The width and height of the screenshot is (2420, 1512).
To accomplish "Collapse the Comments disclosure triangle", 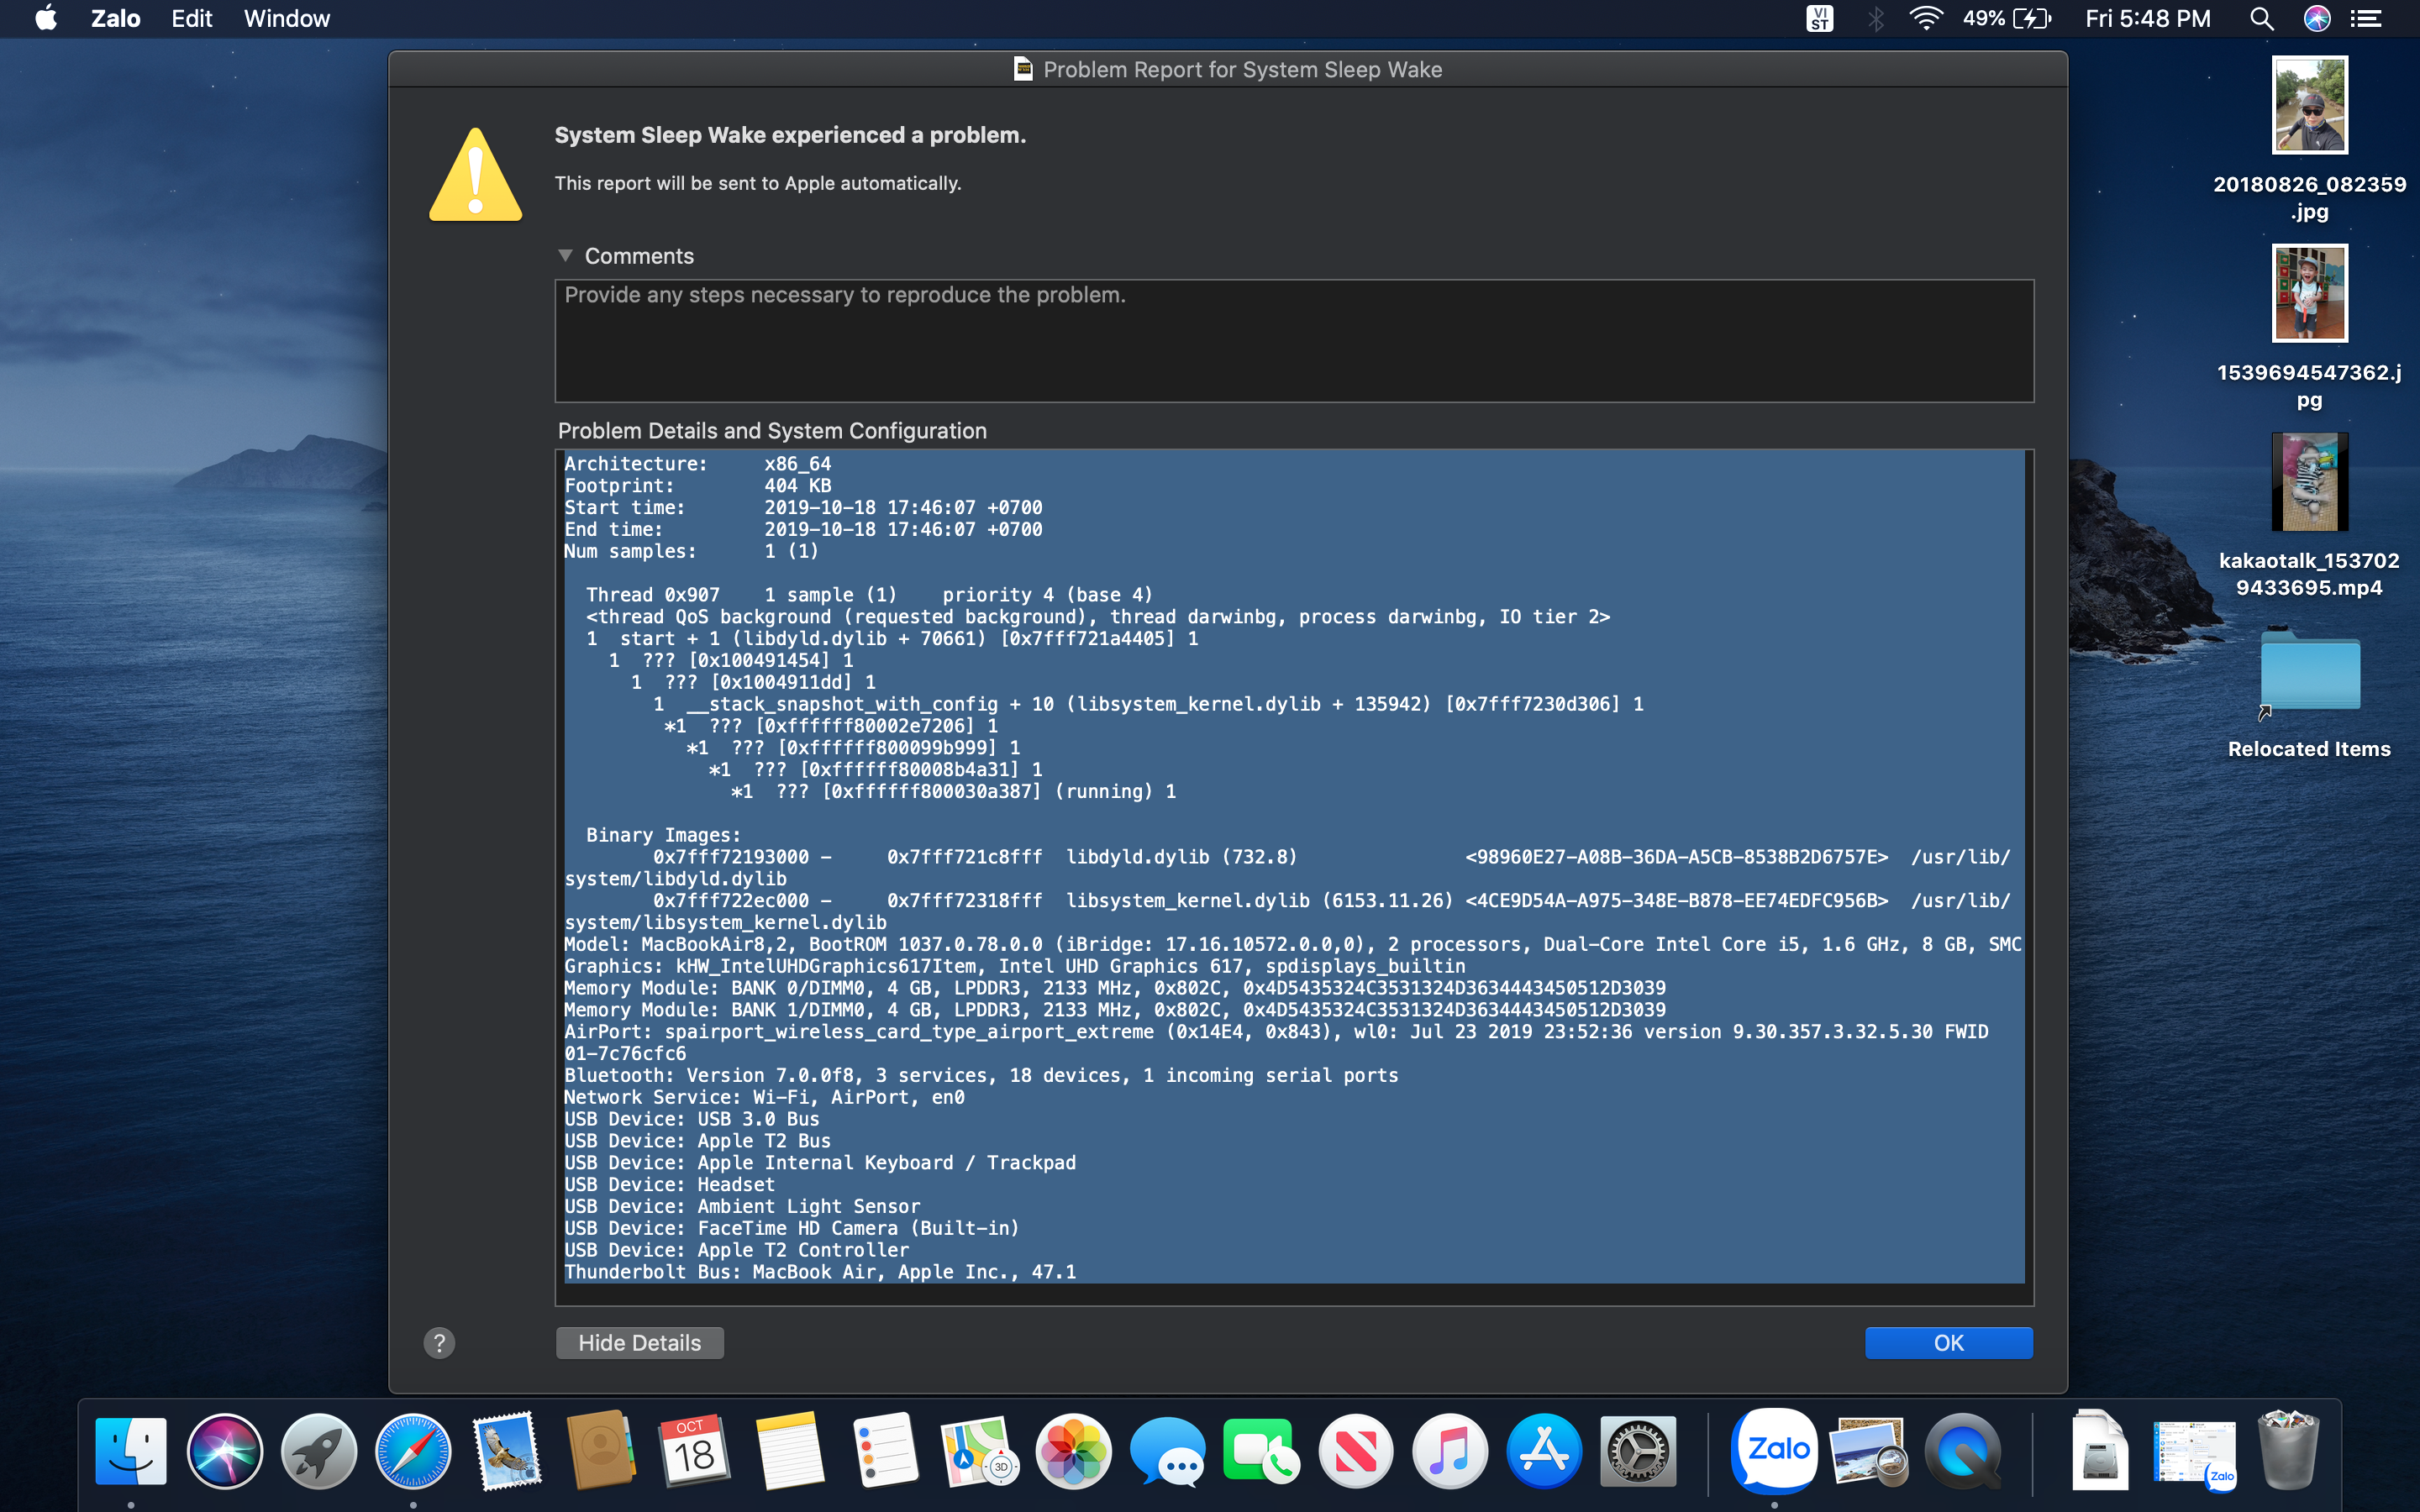I will pos(565,256).
